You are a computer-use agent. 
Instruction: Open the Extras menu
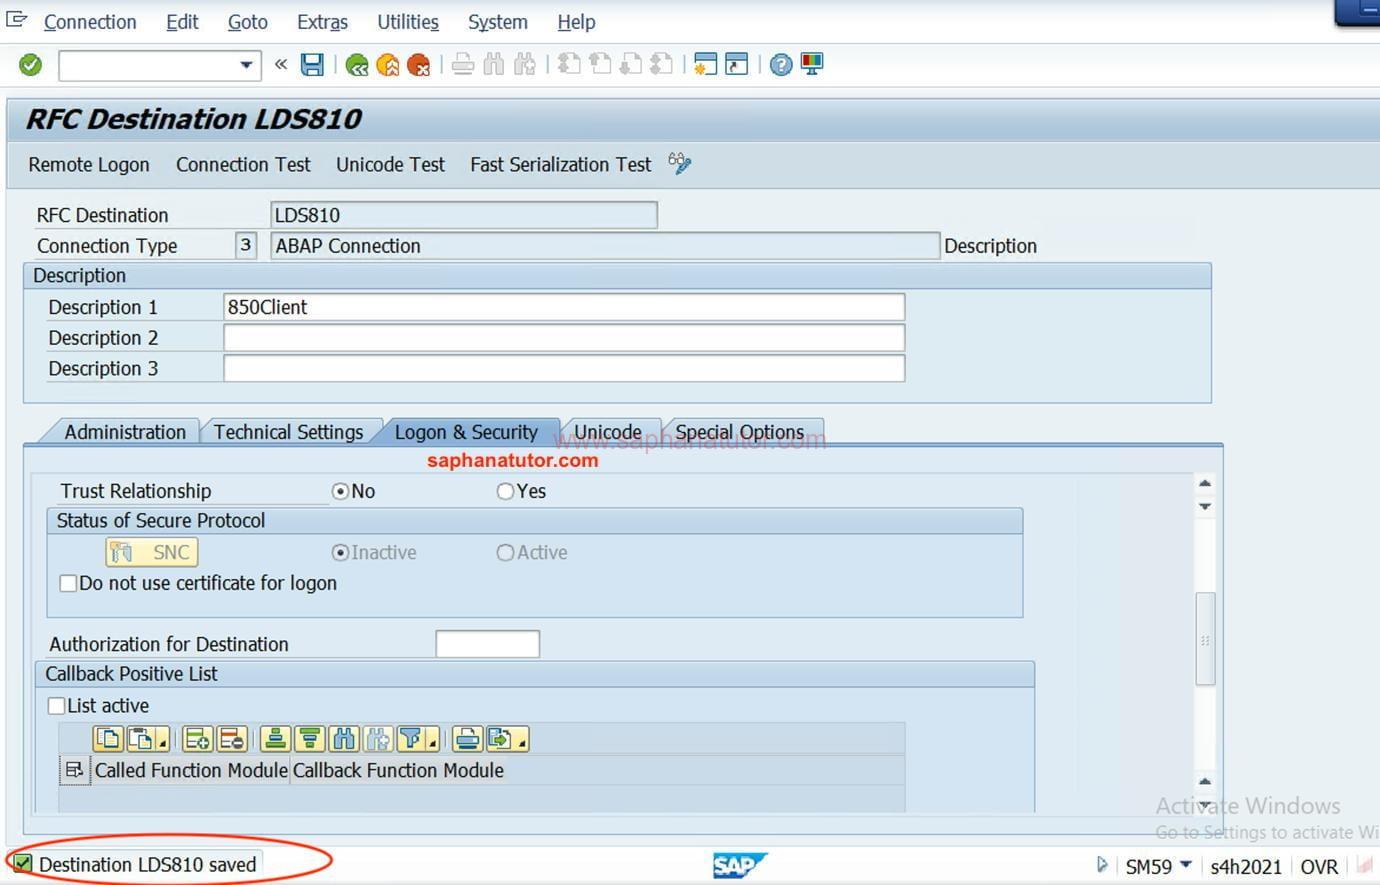tap(322, 22)
